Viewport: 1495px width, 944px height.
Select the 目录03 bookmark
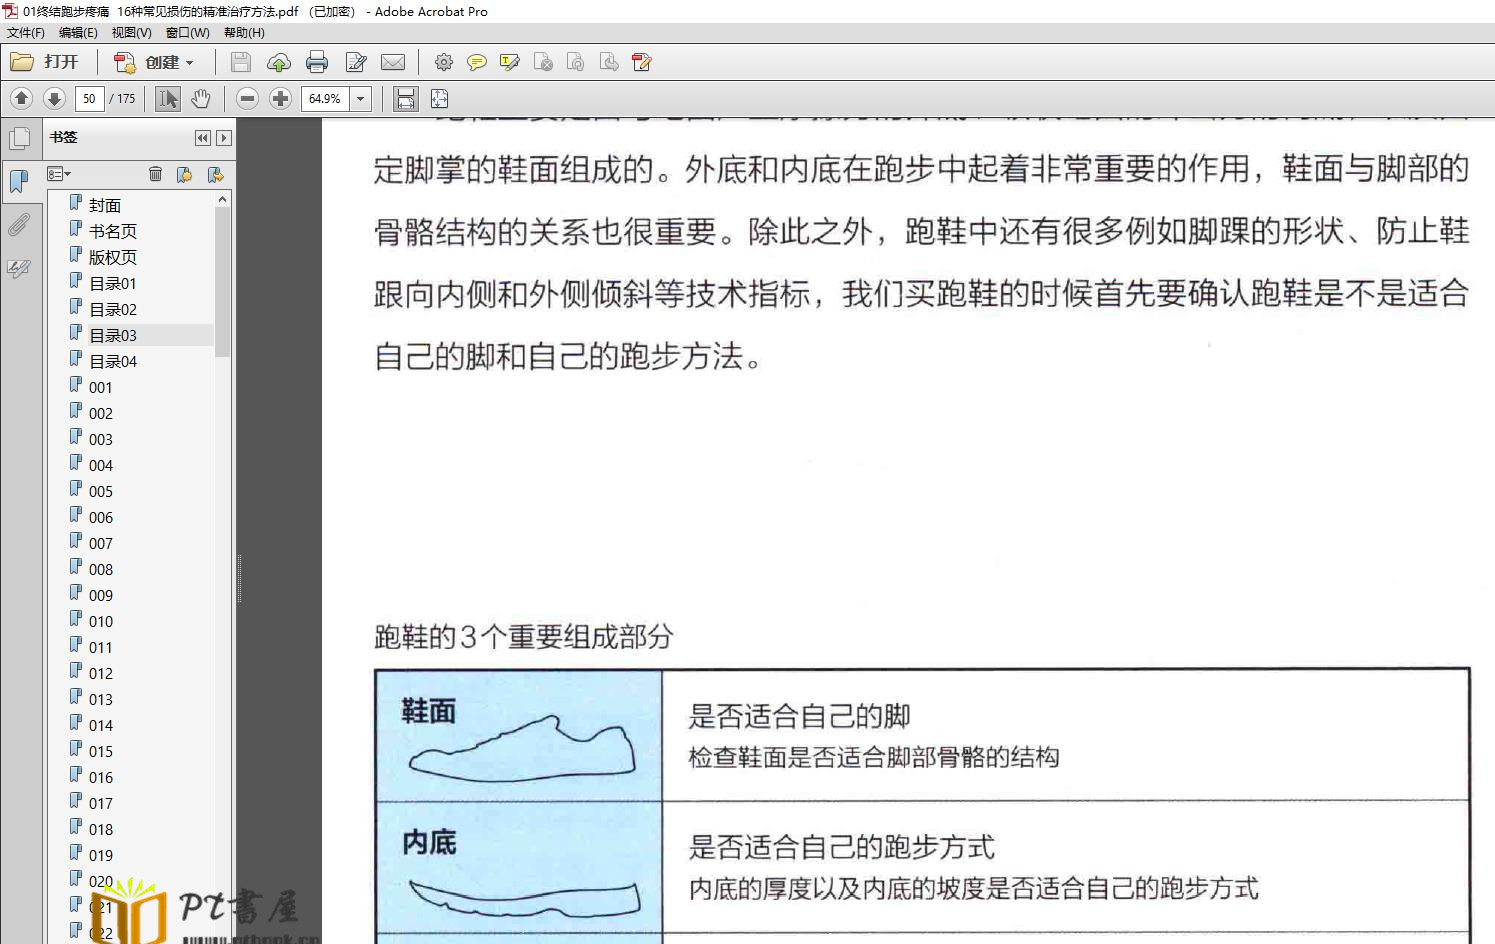[x=112, y=335]
